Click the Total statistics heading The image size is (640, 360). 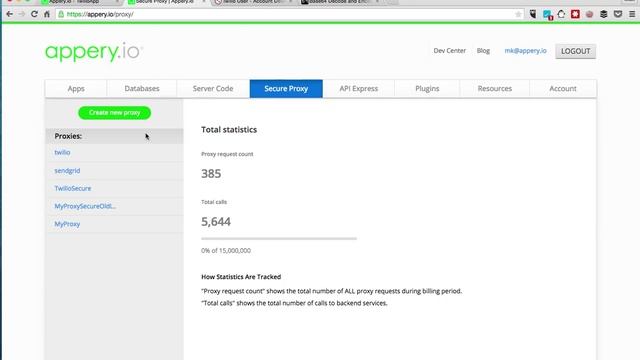[229, 130]
